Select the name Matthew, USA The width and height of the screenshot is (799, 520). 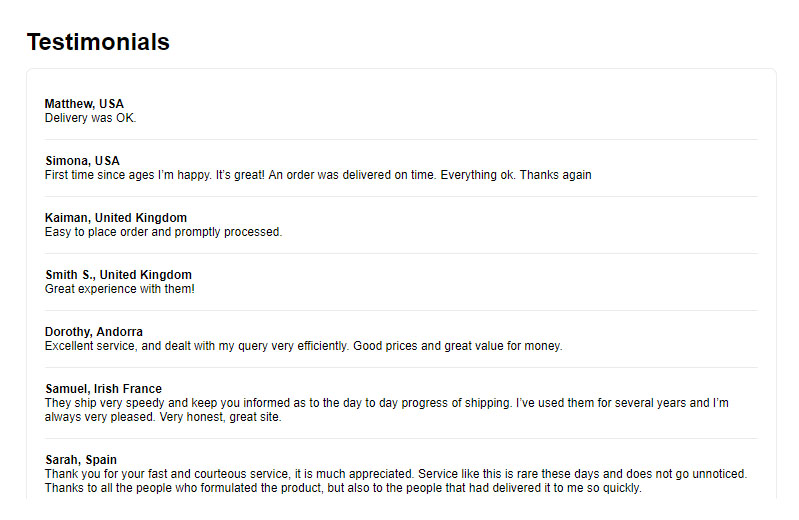[x=84, y=104]
